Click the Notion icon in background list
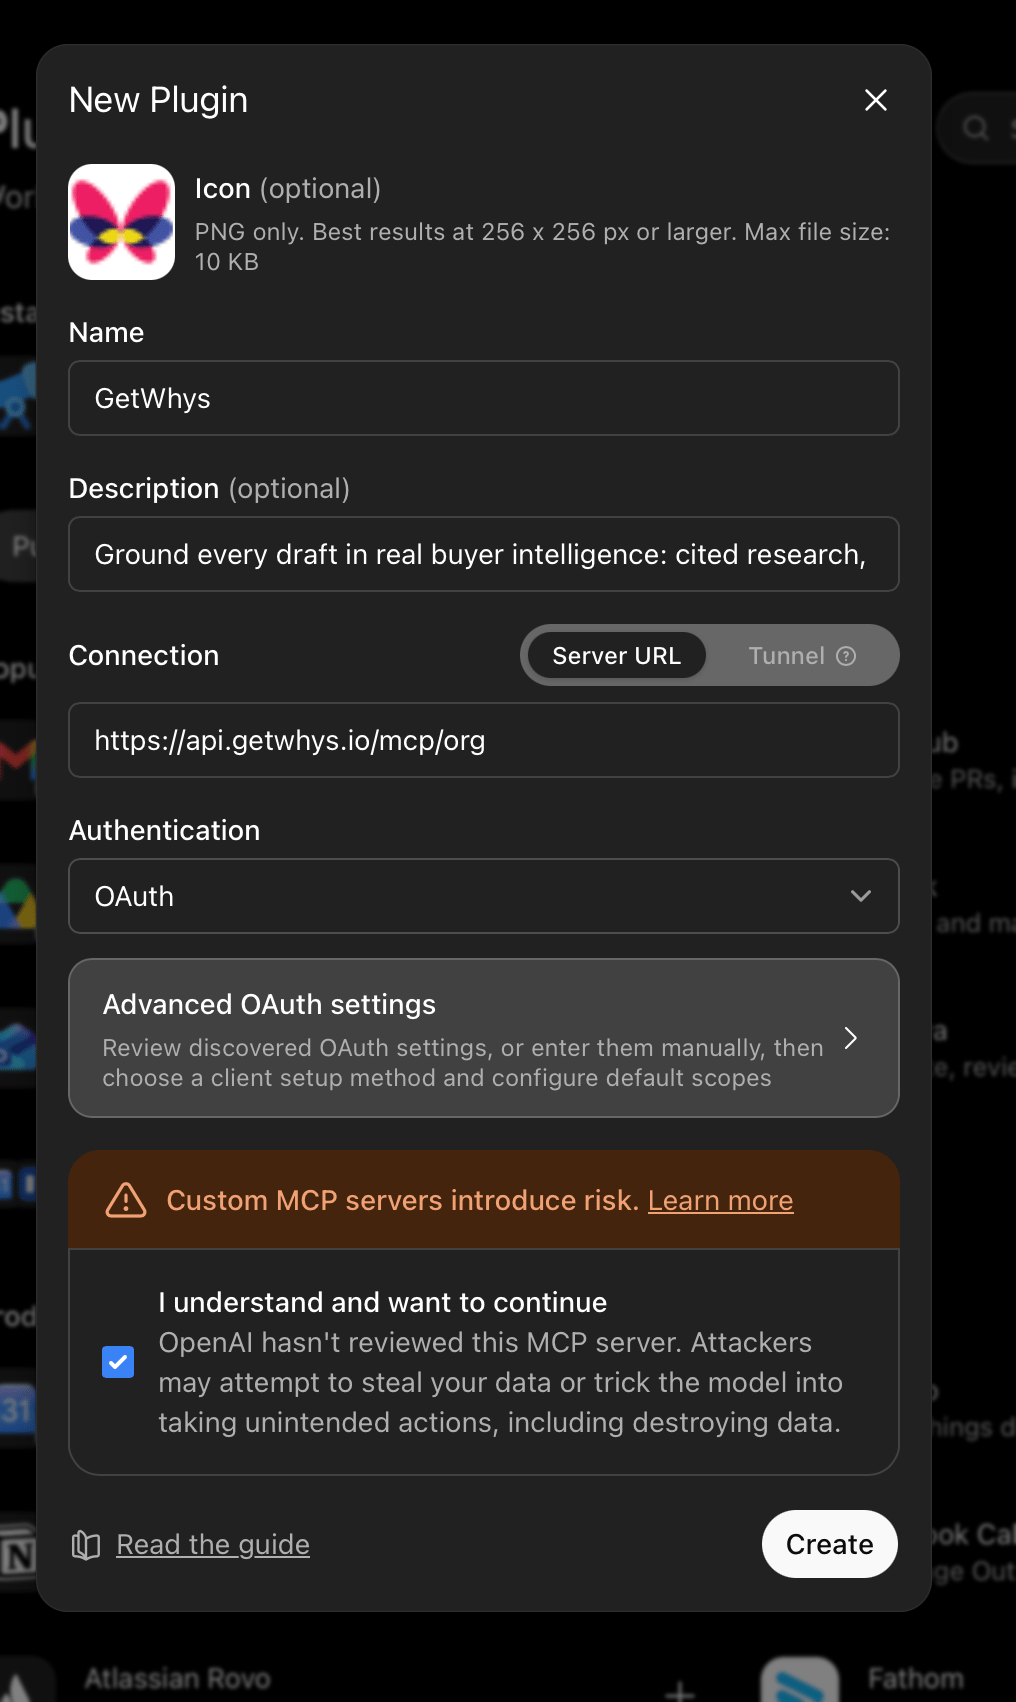1016x1702 pixels. point(18,1554)
